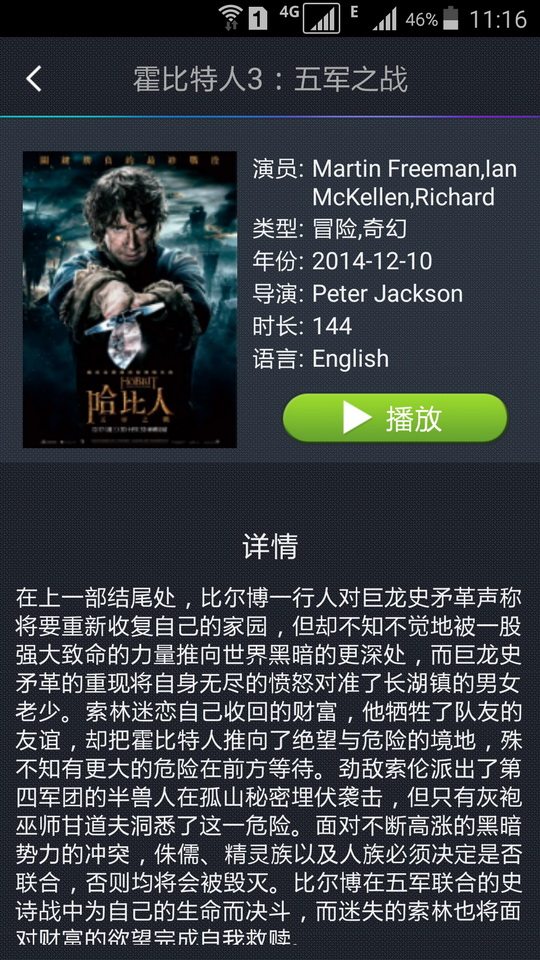Tap the white play triangle icon
This screenshot has width=540, height=960.
[x=357, y=418]
